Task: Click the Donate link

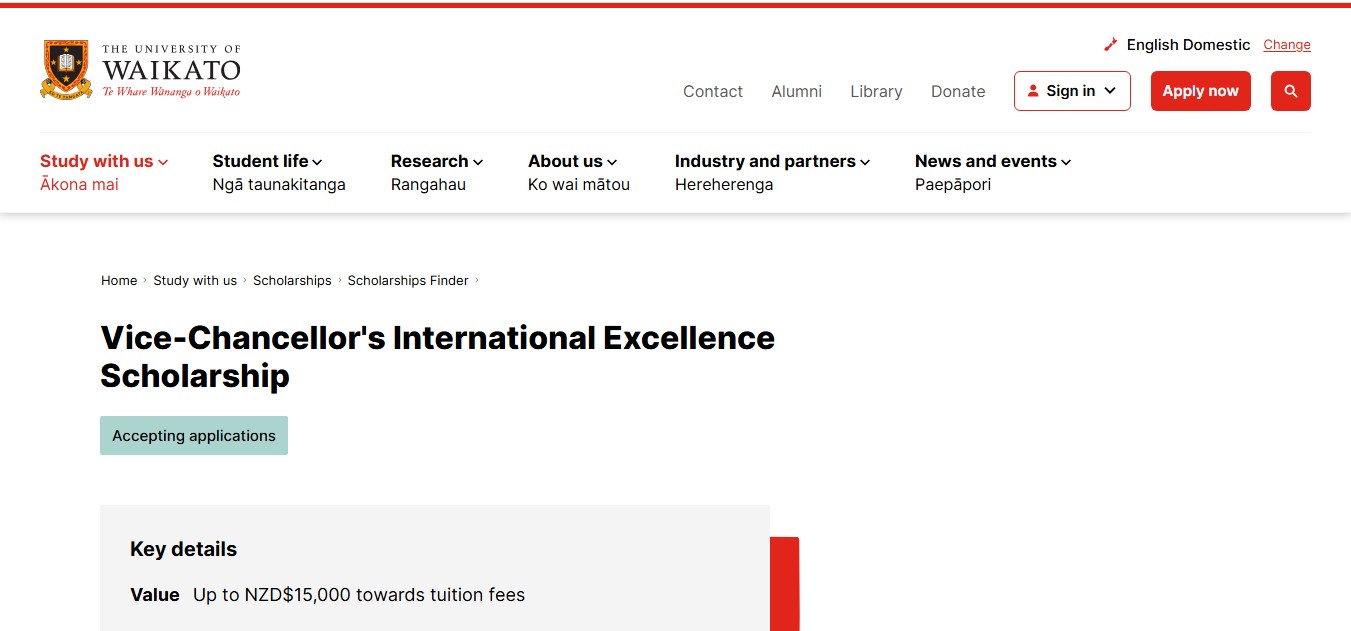Action: coord(958,91)
